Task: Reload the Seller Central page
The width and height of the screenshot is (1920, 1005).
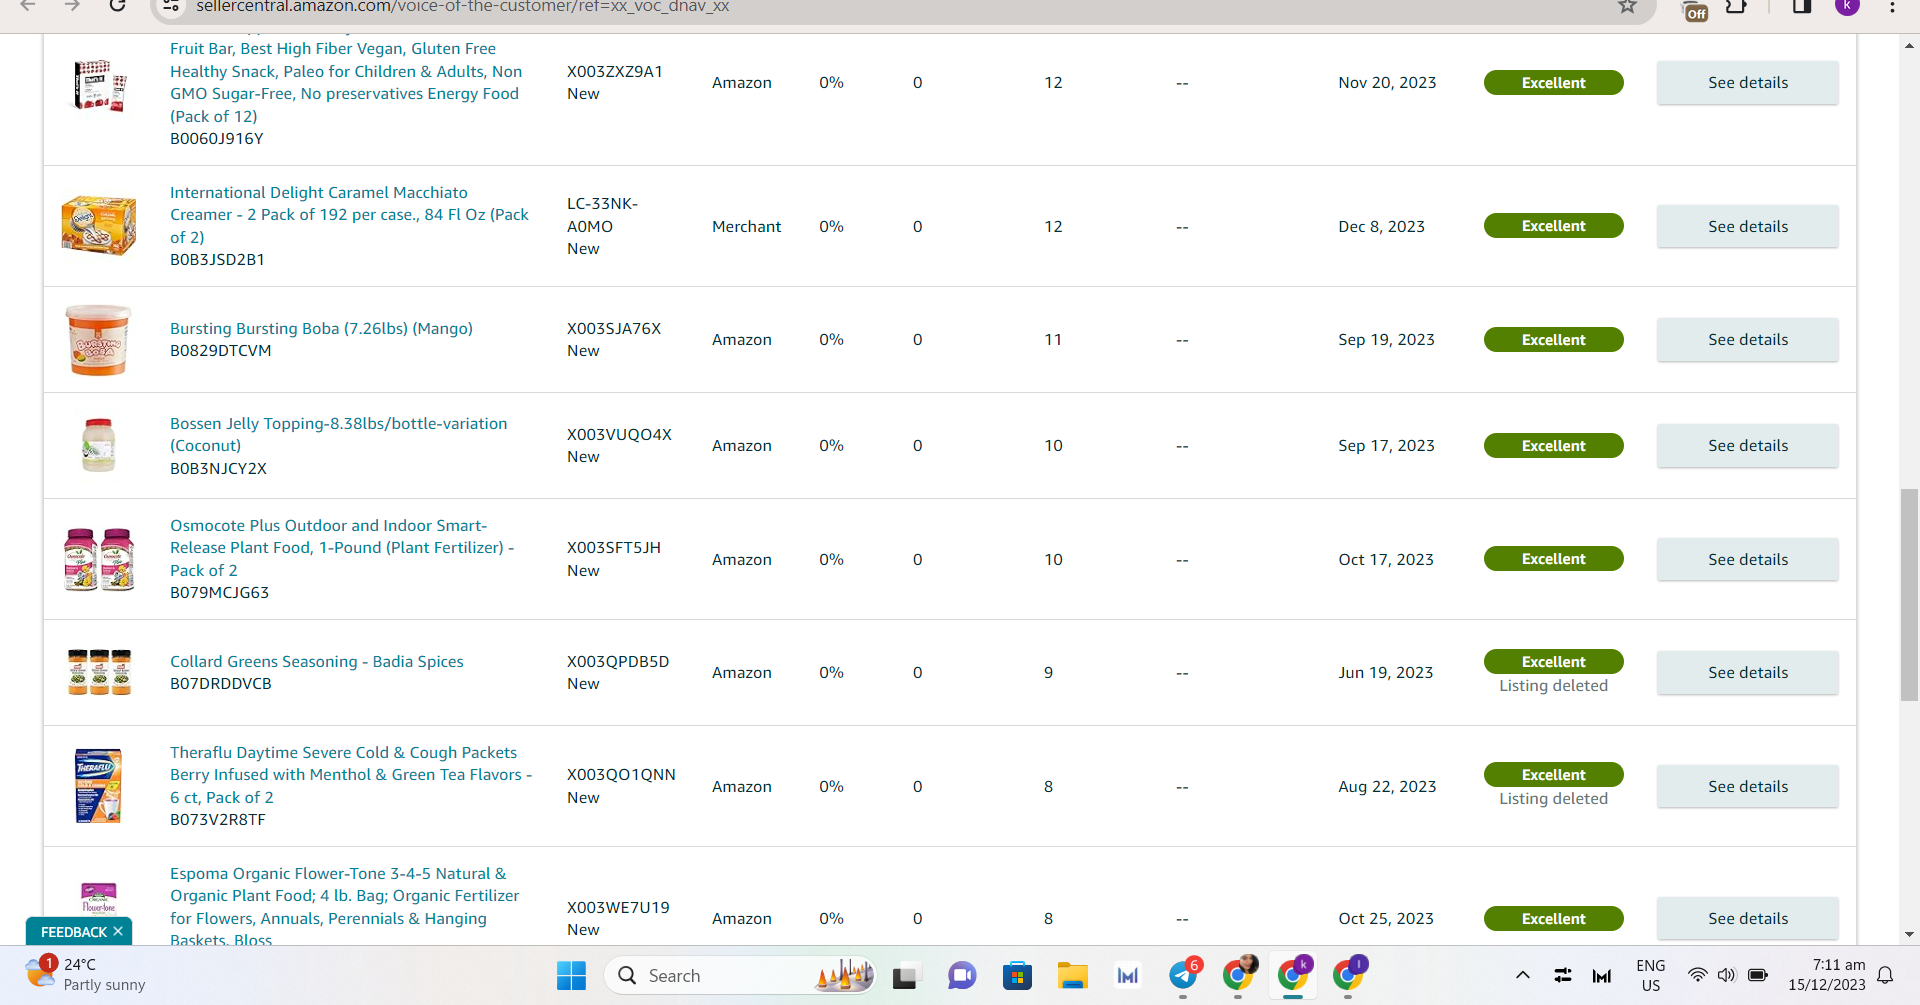Action: tap(117, 6)
